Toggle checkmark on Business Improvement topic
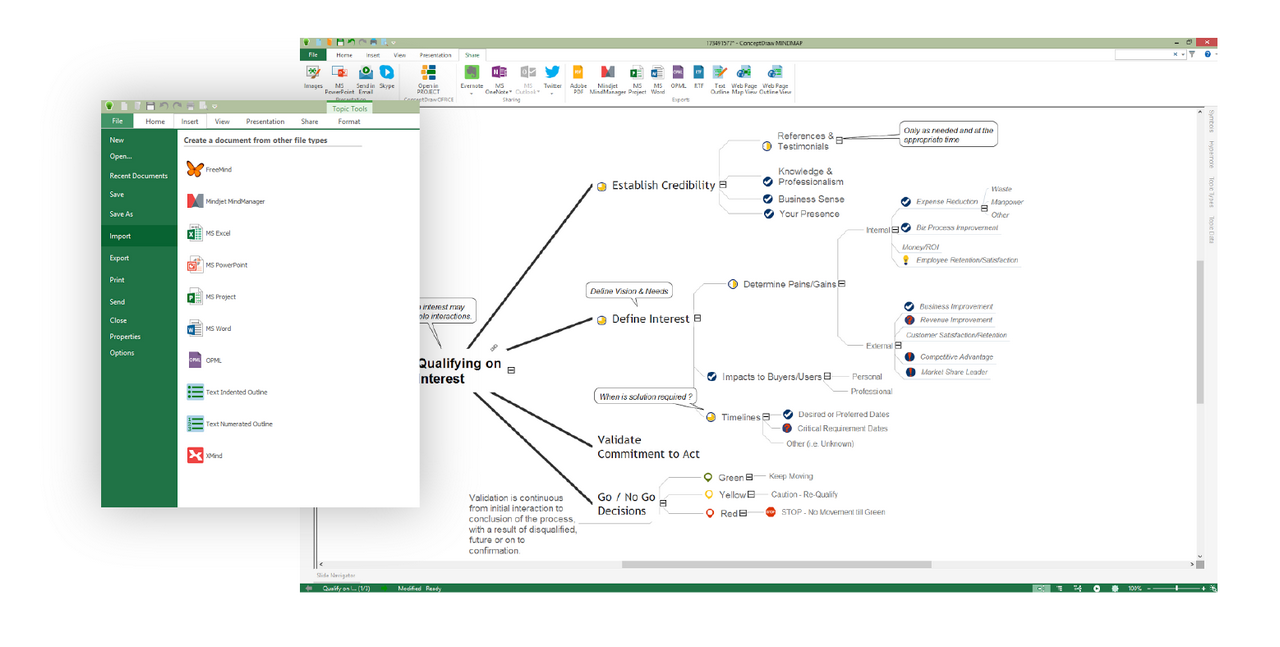Viewport: 1280px width, 647px height. [x=909, y=307]
